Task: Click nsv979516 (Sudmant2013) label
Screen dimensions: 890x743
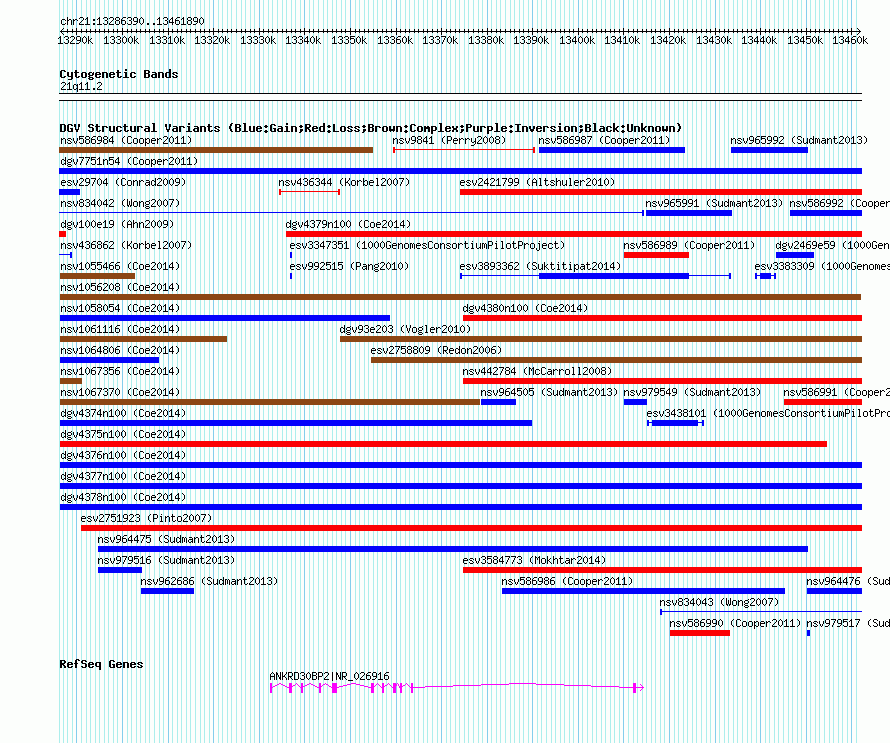Action: click(166, 560)
